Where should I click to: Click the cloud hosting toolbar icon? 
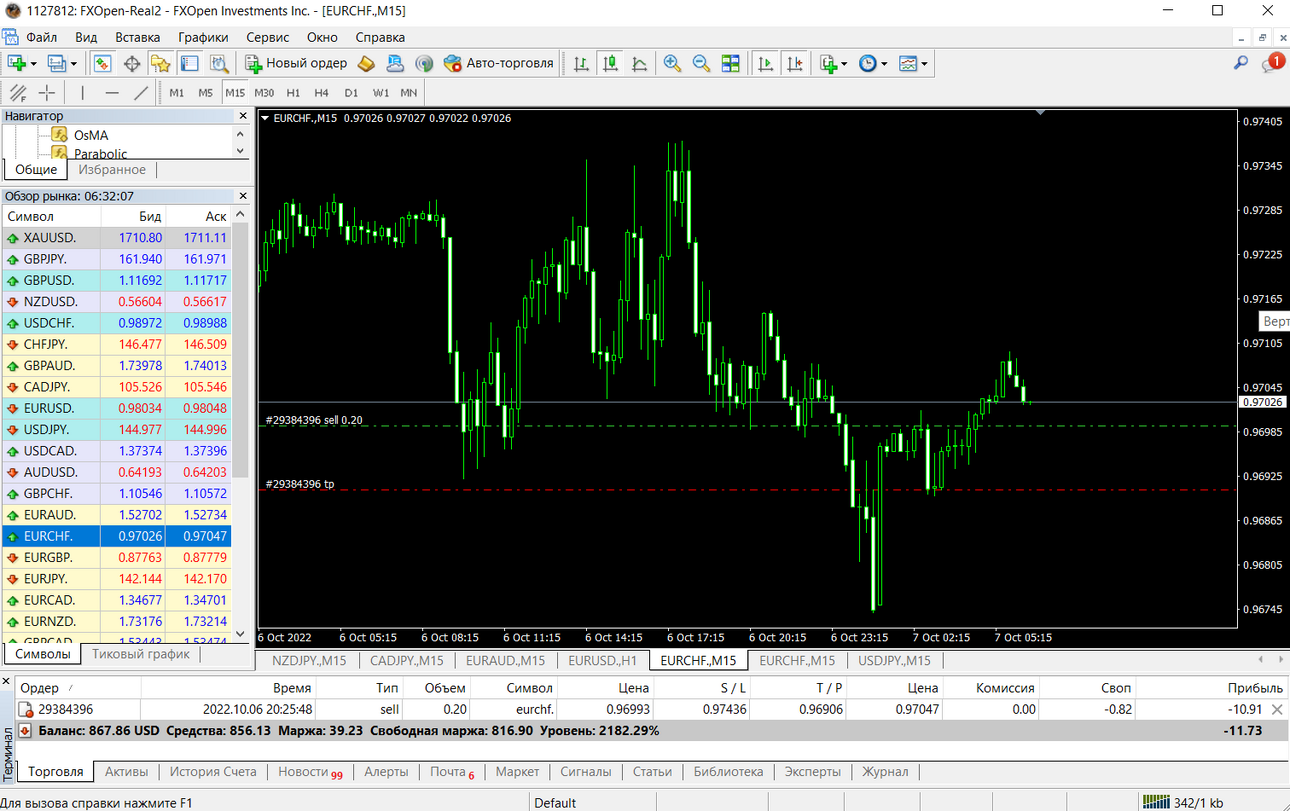coord(395,63)
